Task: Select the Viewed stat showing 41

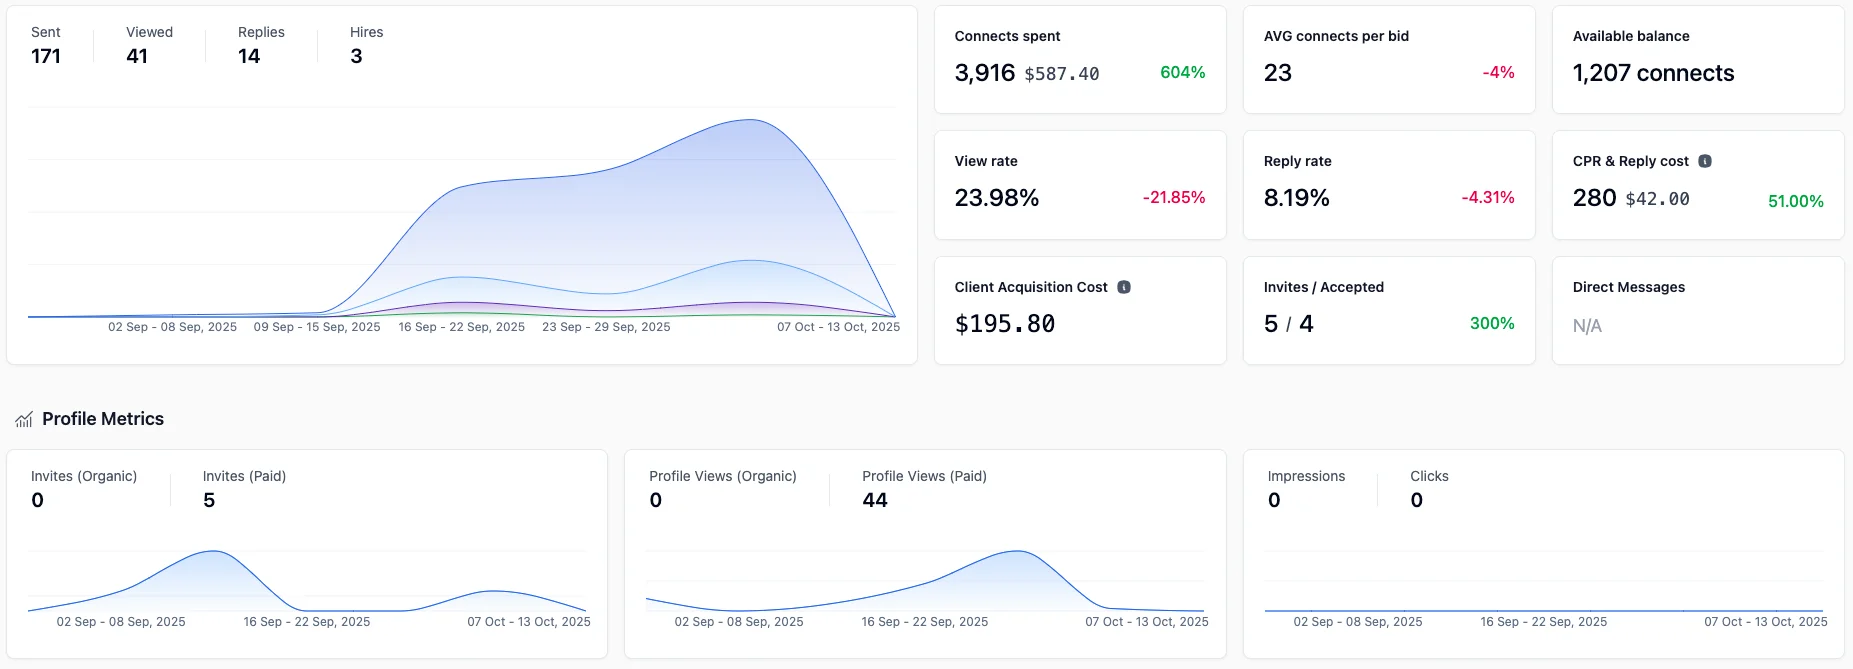Action: [149, 46]
